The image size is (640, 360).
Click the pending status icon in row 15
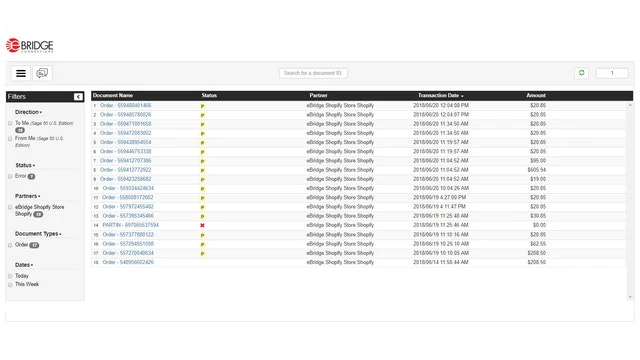(202, 236)
